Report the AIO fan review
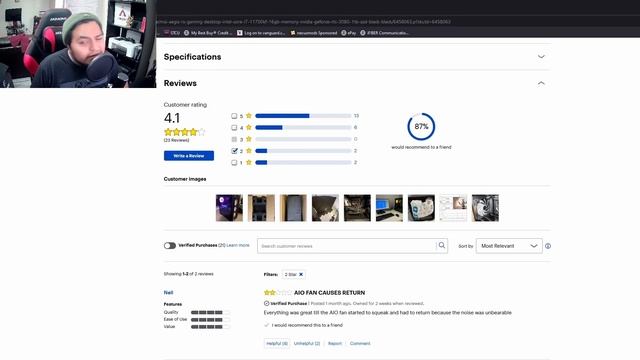640x360 pixels. point(335,343)
